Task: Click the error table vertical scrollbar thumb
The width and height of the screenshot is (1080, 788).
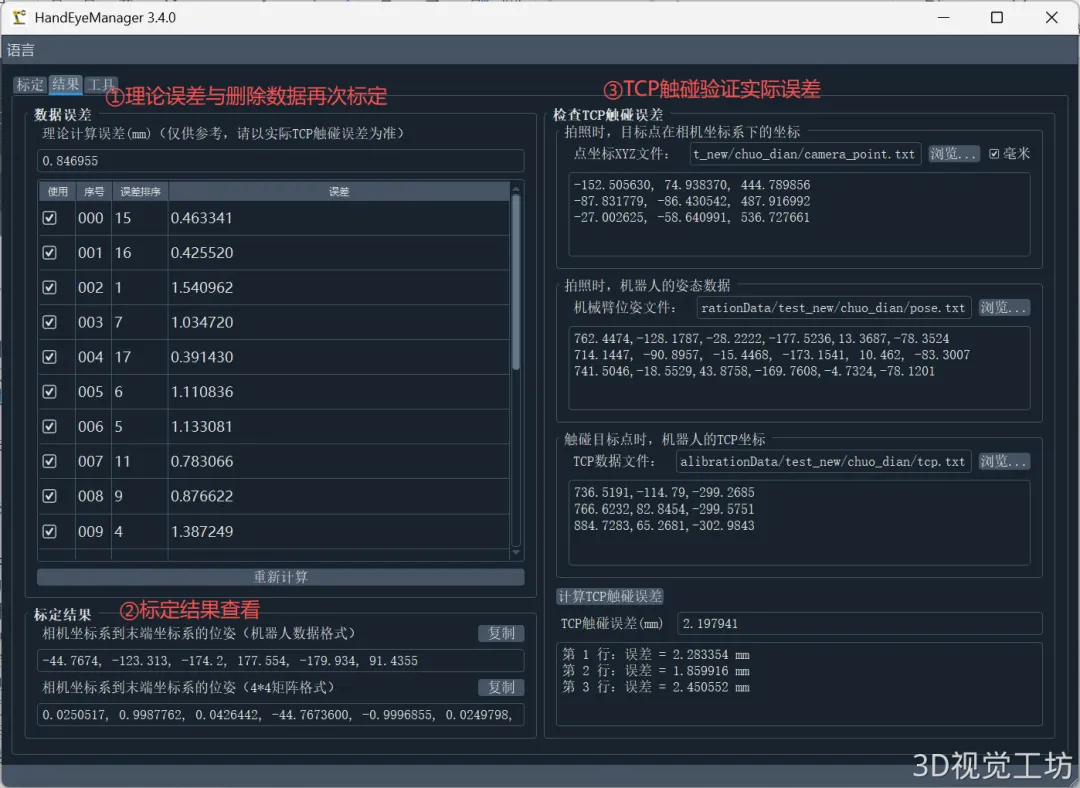Action: click(x=516, y=282)
